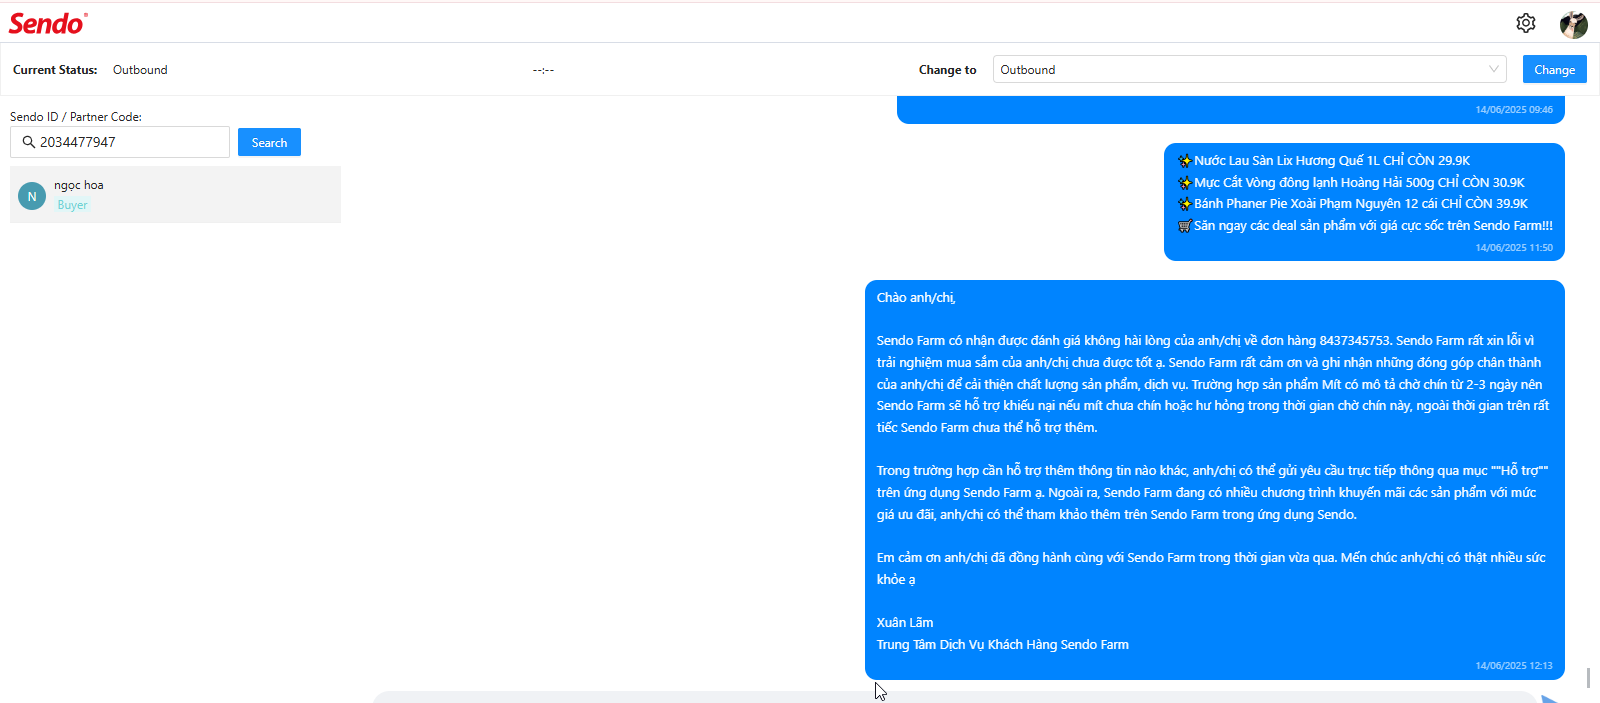This screenshot has height=703, width=1600.
Task: Click the --:-- timer display
Action: coord(543,70)
